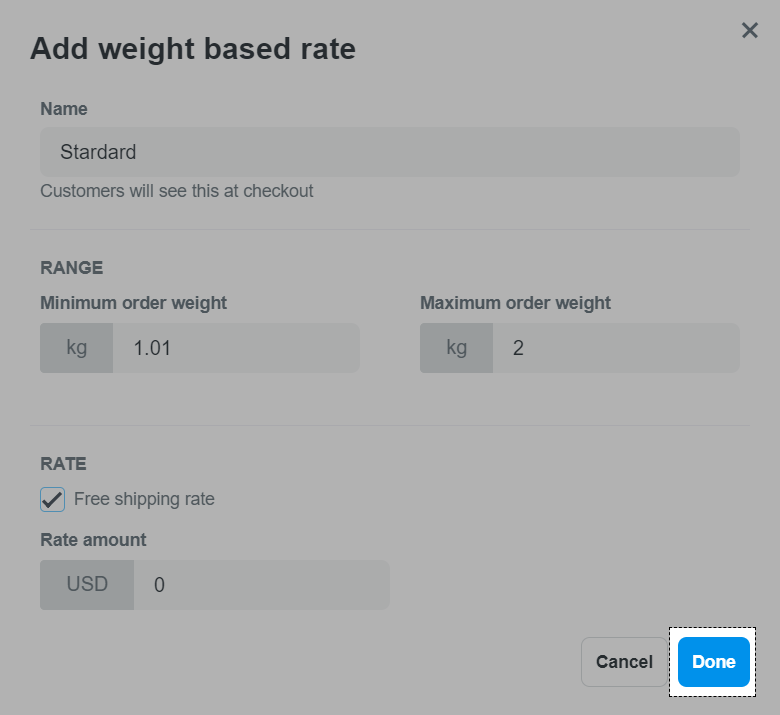780x715 pixels.
Task: Click the Add weight based rate title
Action: point(193,48)
